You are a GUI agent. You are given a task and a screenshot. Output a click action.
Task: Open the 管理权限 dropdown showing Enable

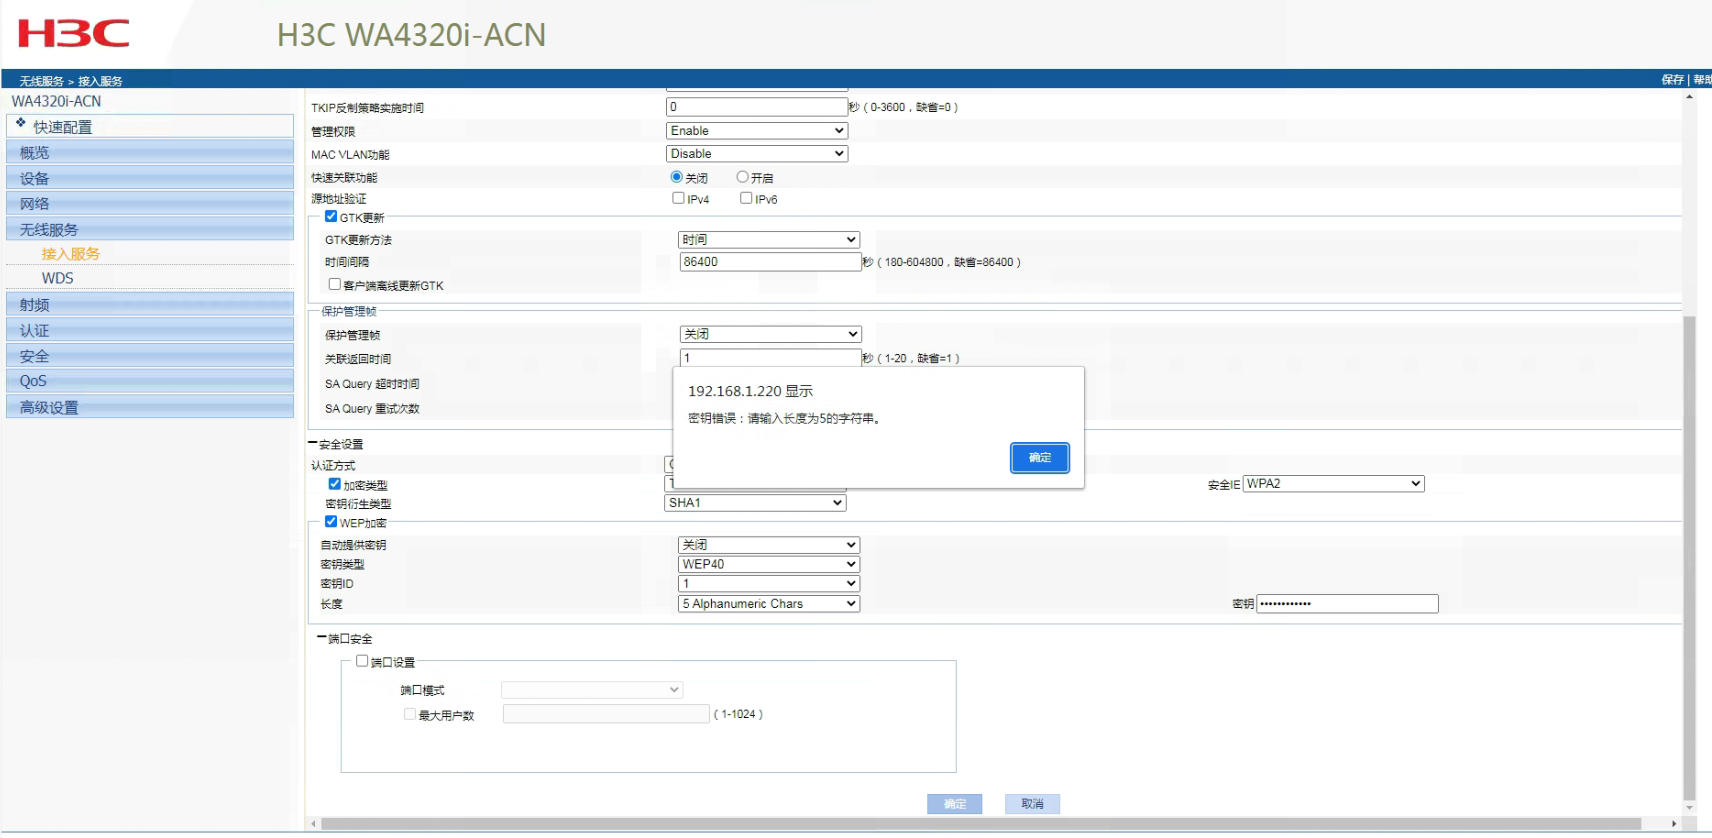757,131
